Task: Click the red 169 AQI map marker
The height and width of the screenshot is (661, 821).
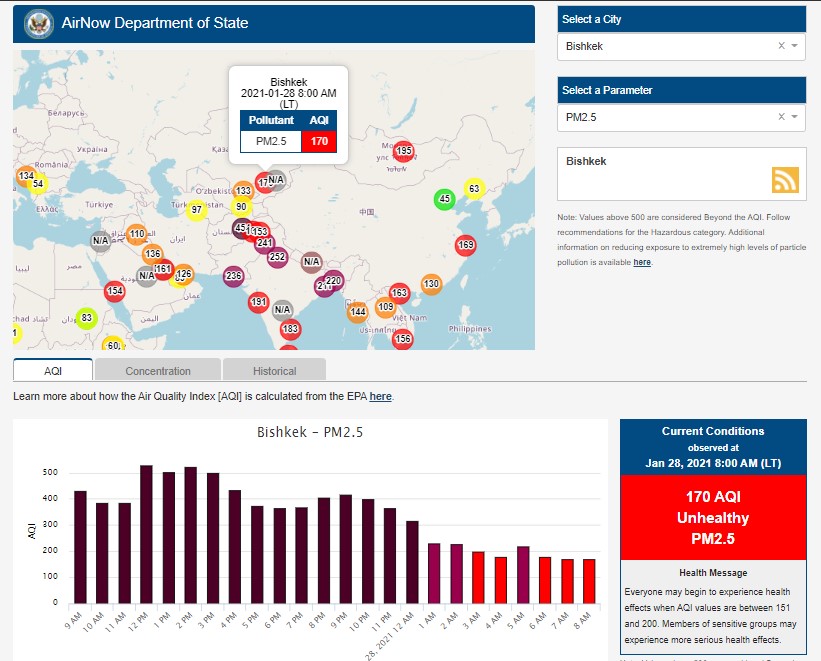Action: tap(465, 245)
